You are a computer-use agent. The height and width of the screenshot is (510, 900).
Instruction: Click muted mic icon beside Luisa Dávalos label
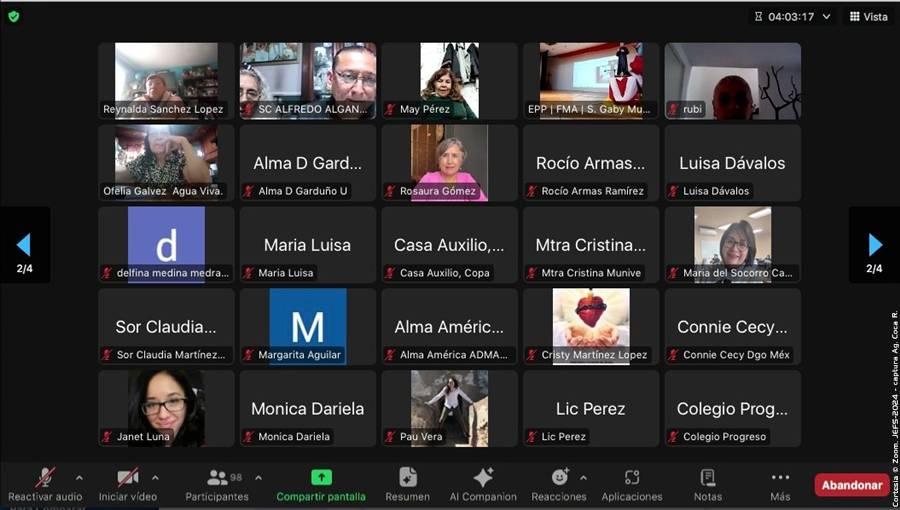(674, 191)
